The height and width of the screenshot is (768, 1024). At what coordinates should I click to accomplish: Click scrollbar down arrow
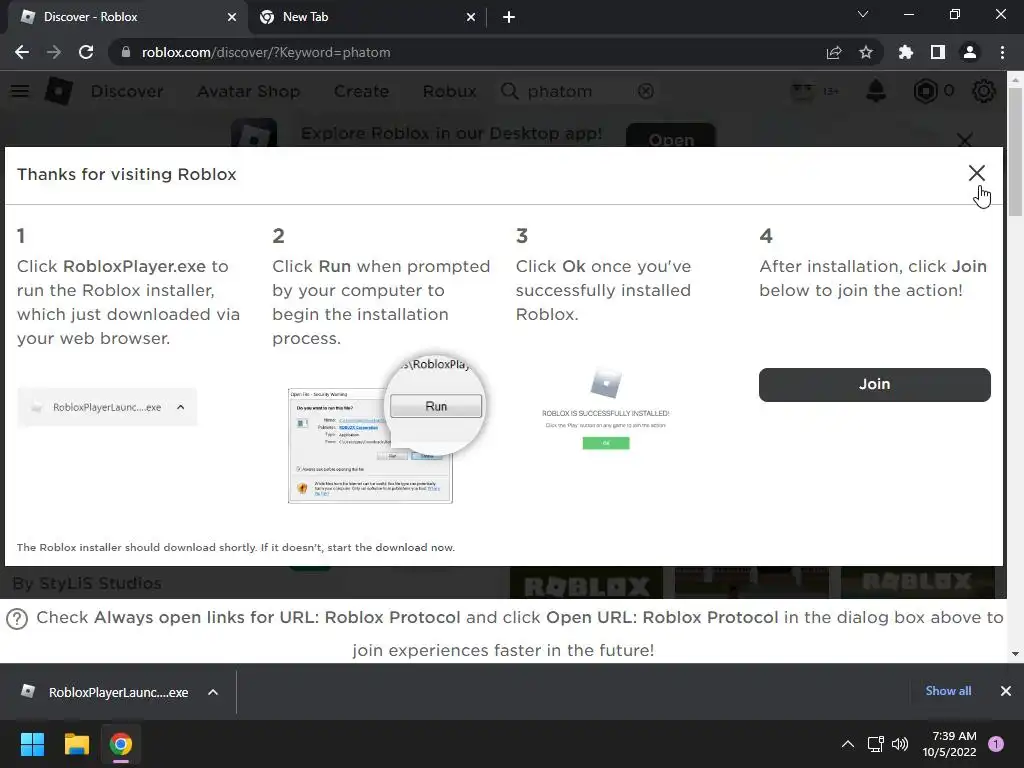(1015, 654)
